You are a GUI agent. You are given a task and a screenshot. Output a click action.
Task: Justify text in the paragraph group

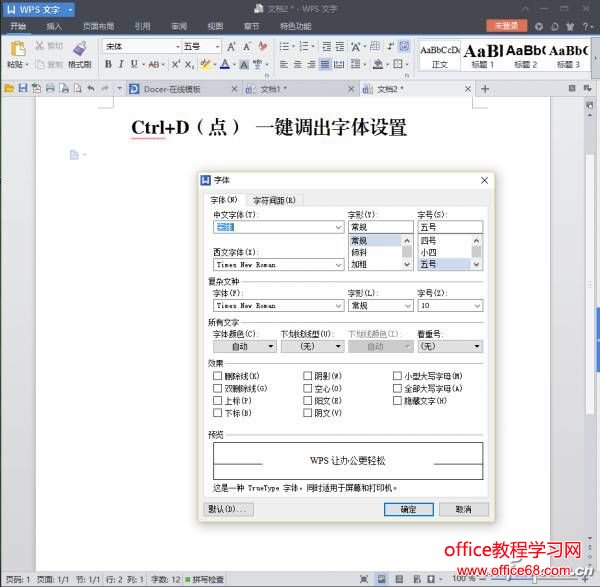coord(325,64)
